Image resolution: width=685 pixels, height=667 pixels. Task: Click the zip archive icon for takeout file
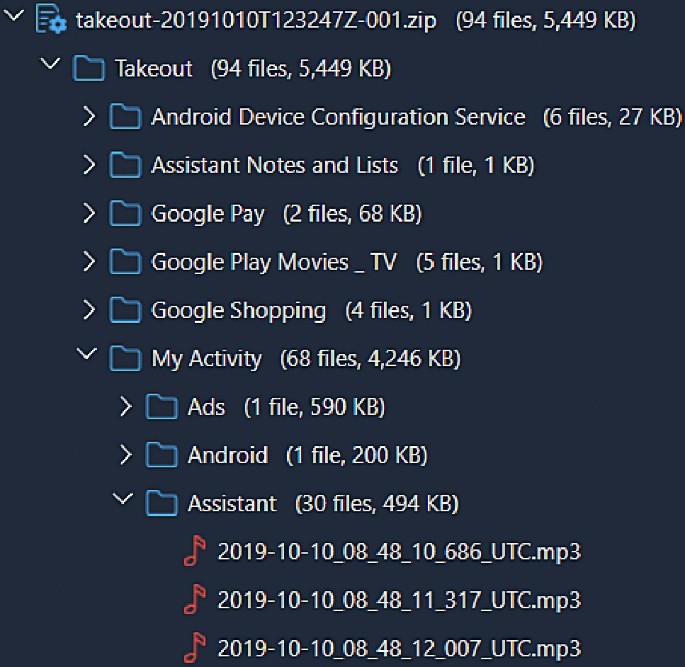[50, 21]
